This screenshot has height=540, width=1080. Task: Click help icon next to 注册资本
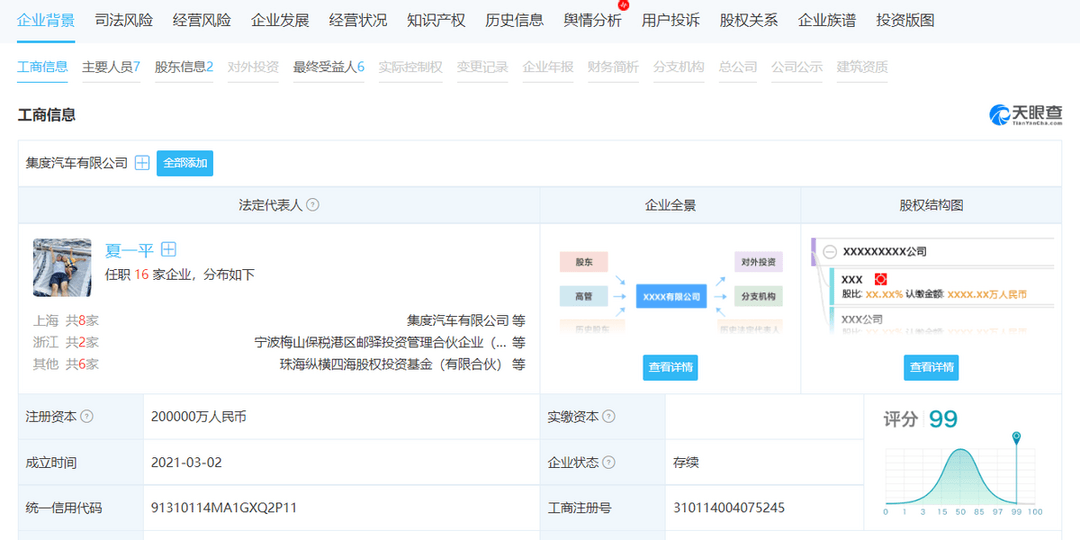click(87, 417)
